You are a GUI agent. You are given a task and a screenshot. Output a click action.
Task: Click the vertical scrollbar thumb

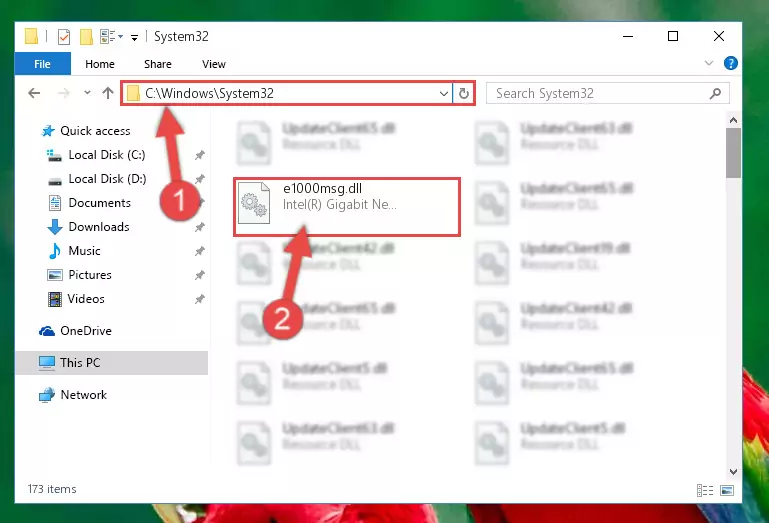[733, 153]
